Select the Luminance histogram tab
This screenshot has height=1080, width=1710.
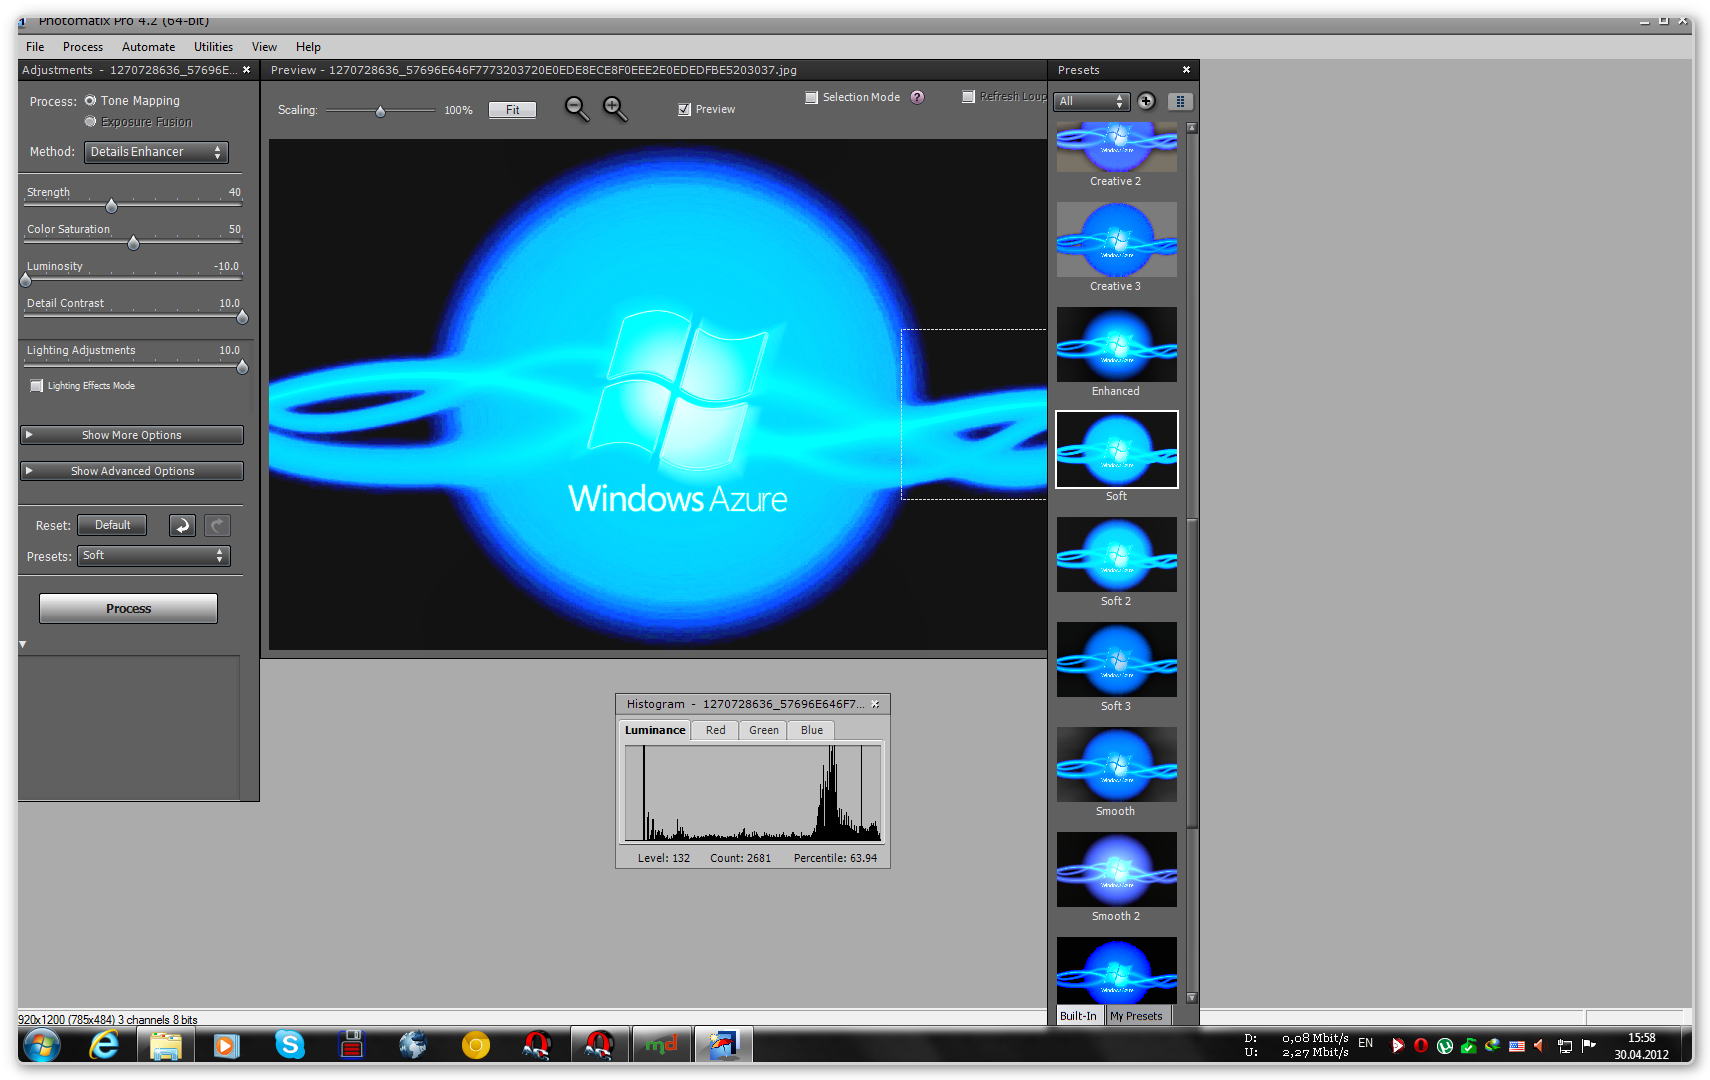coord(655,730)
